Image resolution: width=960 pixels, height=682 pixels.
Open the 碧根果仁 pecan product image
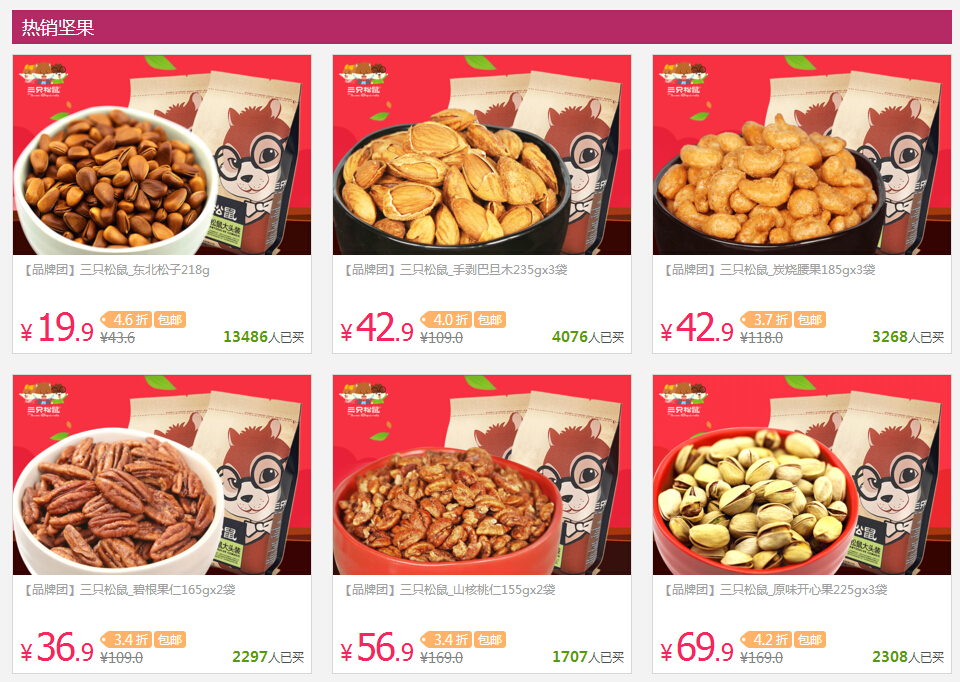(162, 475)
